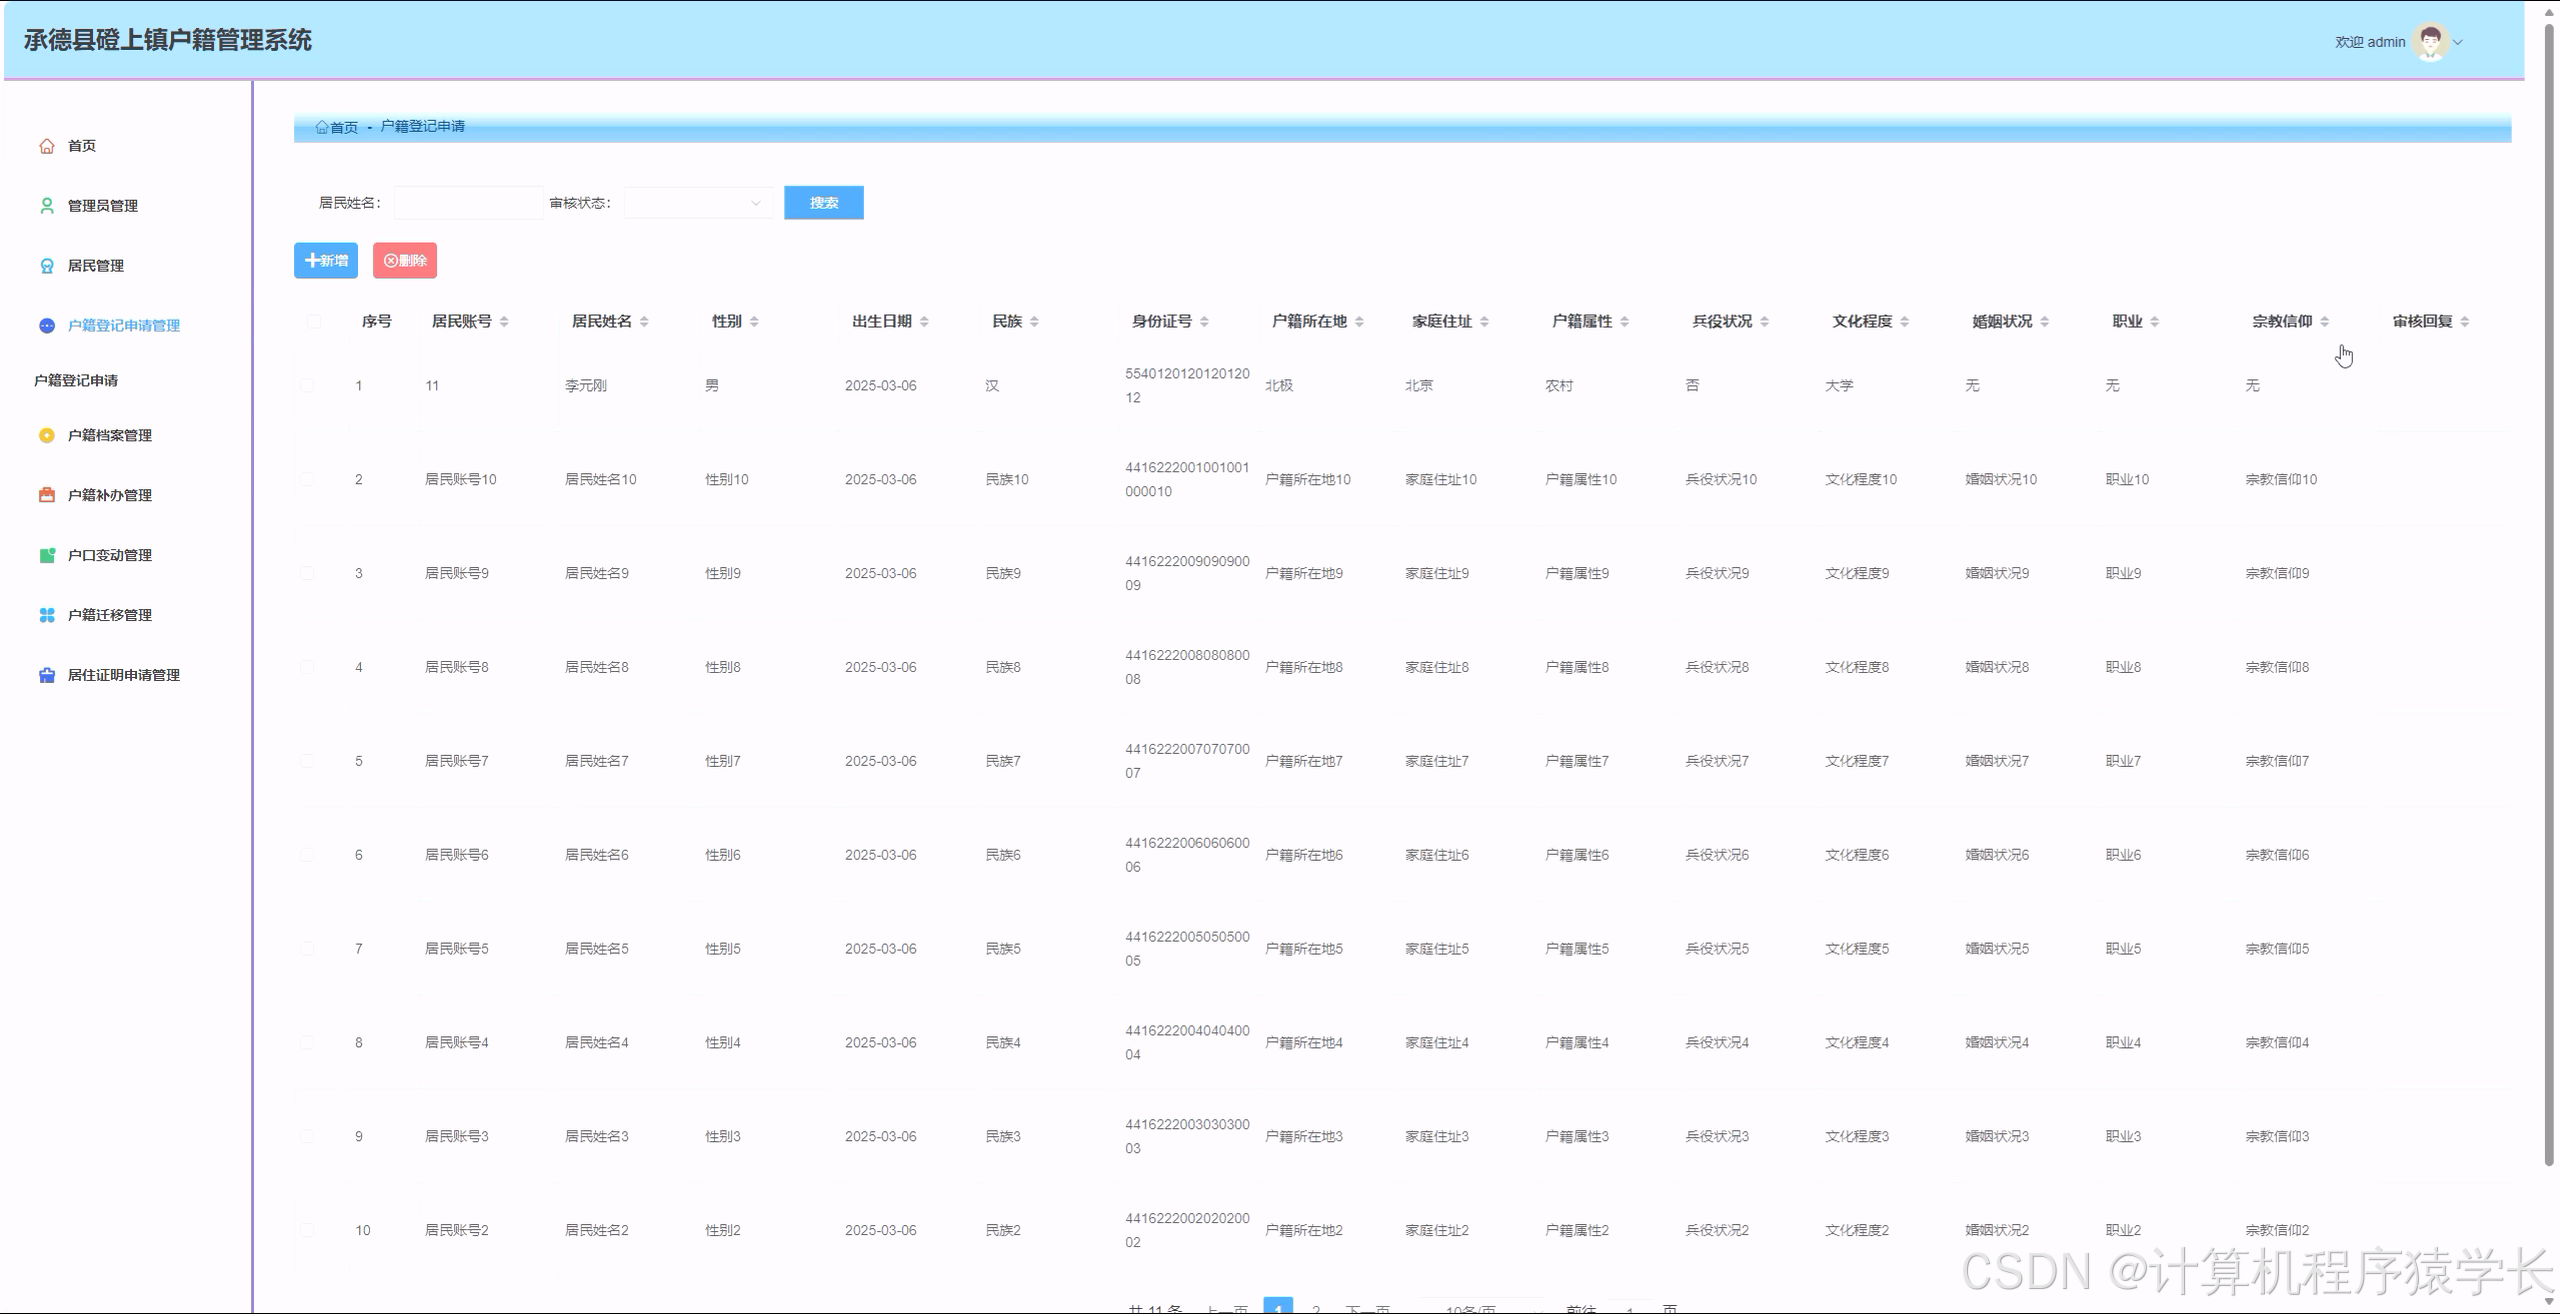Screen dimensions: 2560x1314
Task: Sort by 出生日期 column arrows
Action: (x=924, y=321)
